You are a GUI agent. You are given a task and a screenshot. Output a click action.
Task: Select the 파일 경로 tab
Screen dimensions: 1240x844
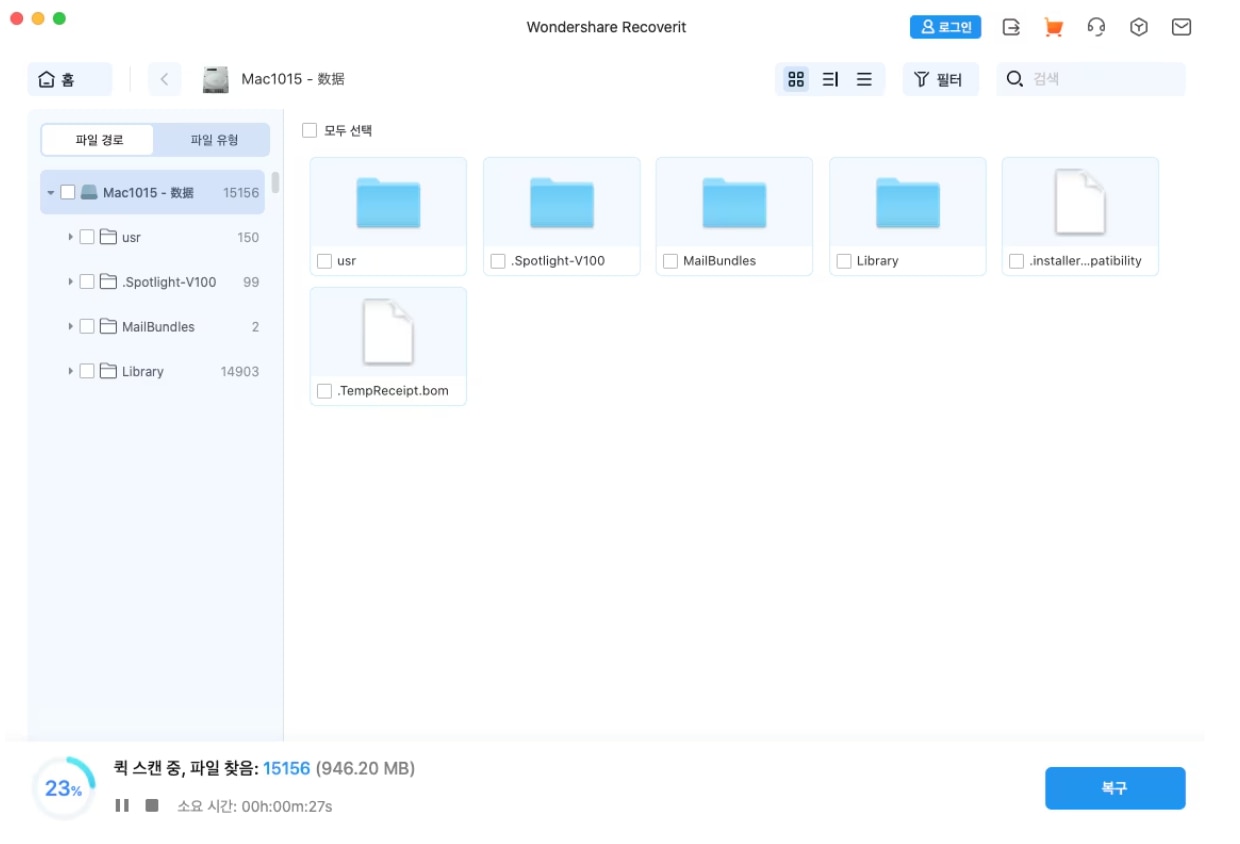pyautogui.click(x=99, y=140)
